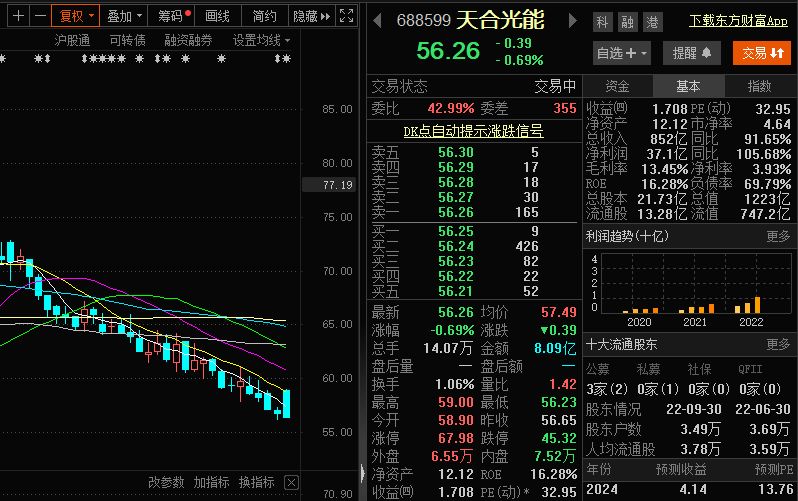The height and width of the screenshot is (501, 798).
Task: Click the plus zoom-in chart button
Action: 18,16
